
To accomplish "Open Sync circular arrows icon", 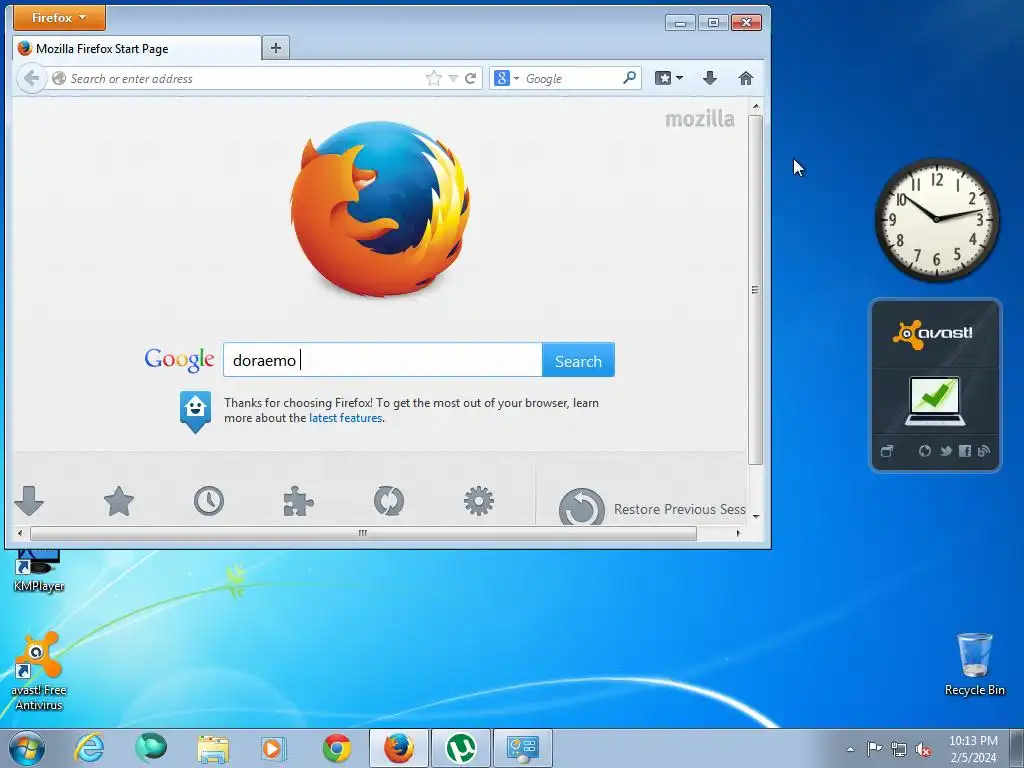I will [x=389, y=502].
